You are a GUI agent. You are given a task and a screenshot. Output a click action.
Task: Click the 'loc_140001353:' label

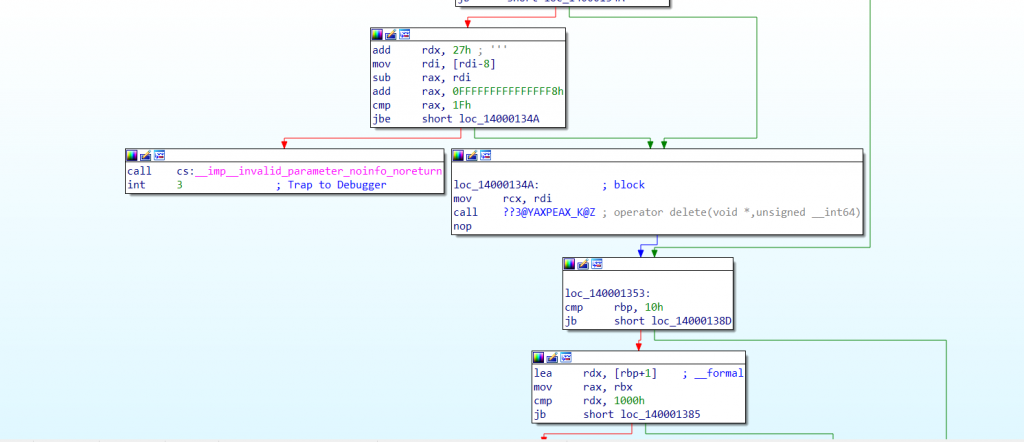[x=607, y=293]
